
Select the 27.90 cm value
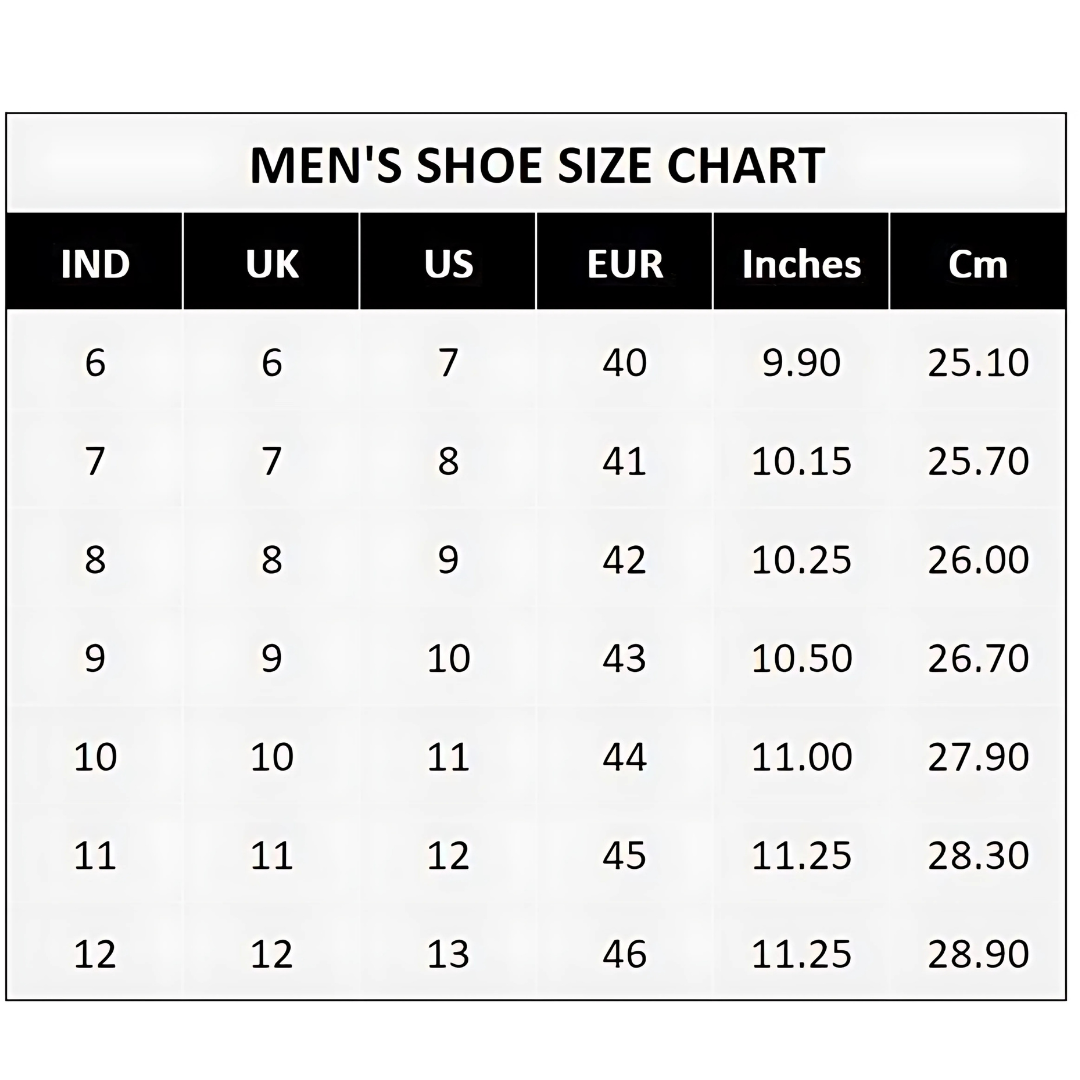tap(977, 757)
